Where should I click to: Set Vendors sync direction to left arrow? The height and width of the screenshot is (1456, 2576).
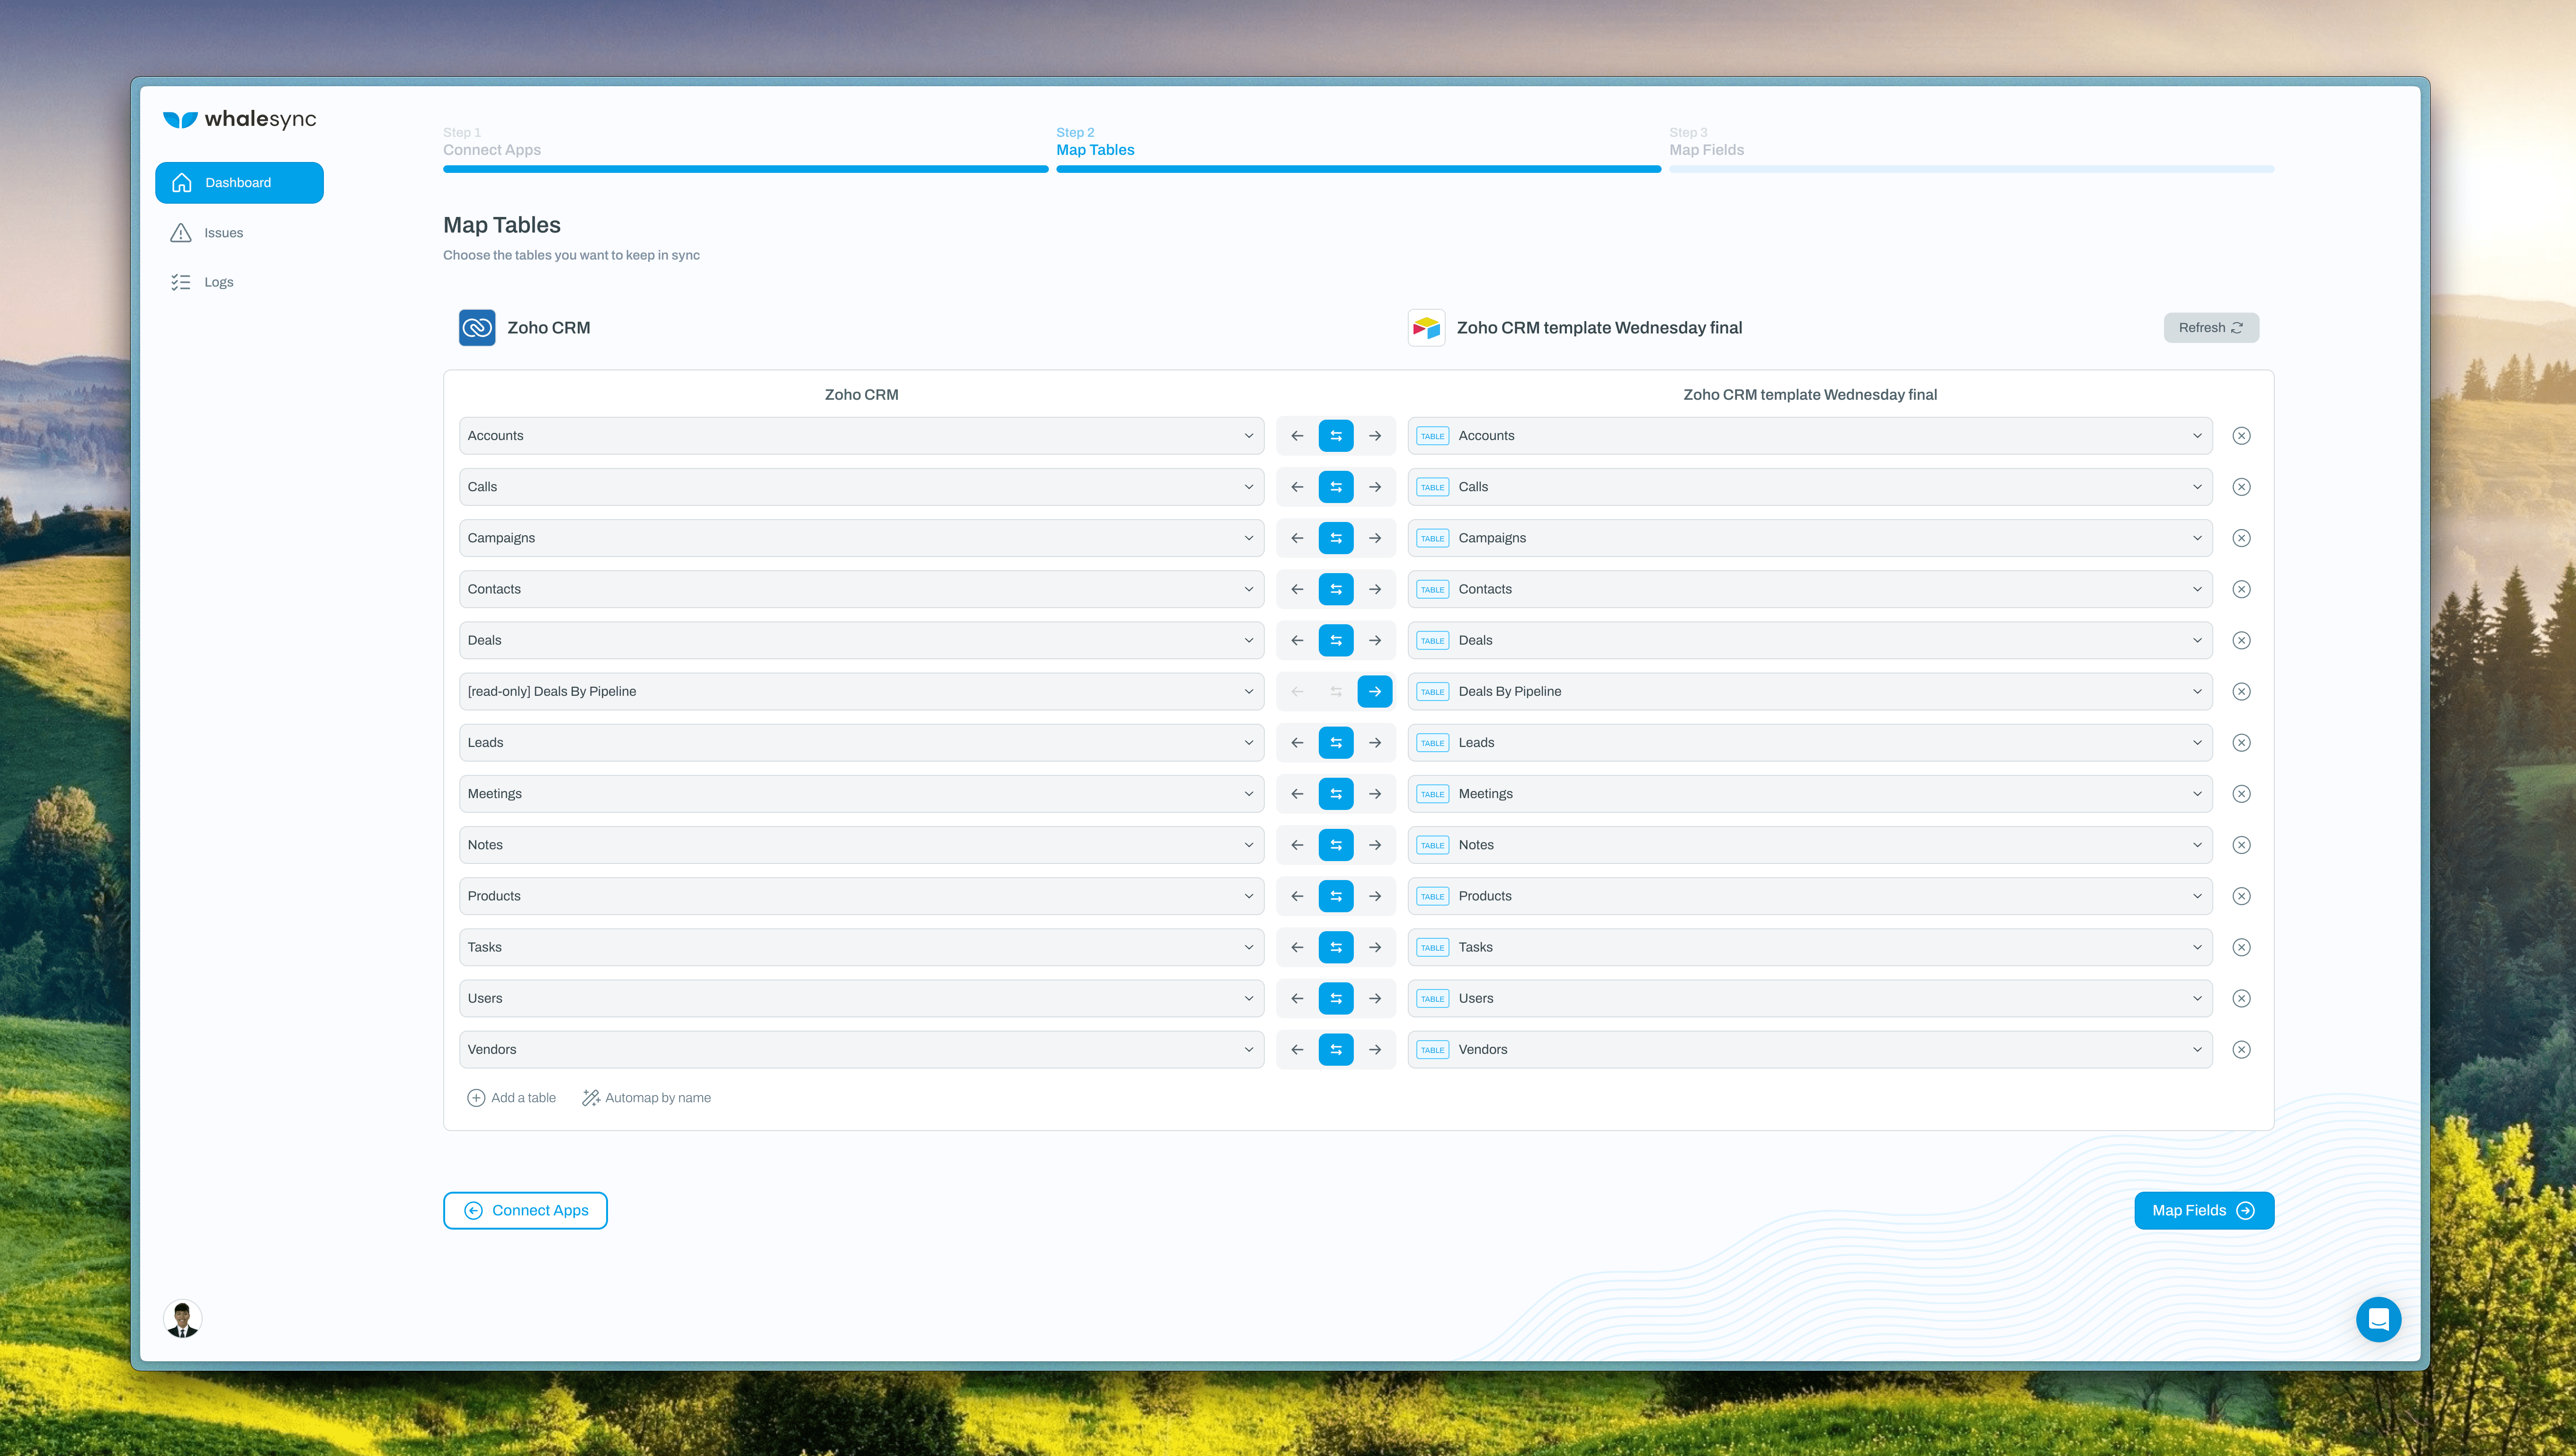(x=1297, y=1049)
